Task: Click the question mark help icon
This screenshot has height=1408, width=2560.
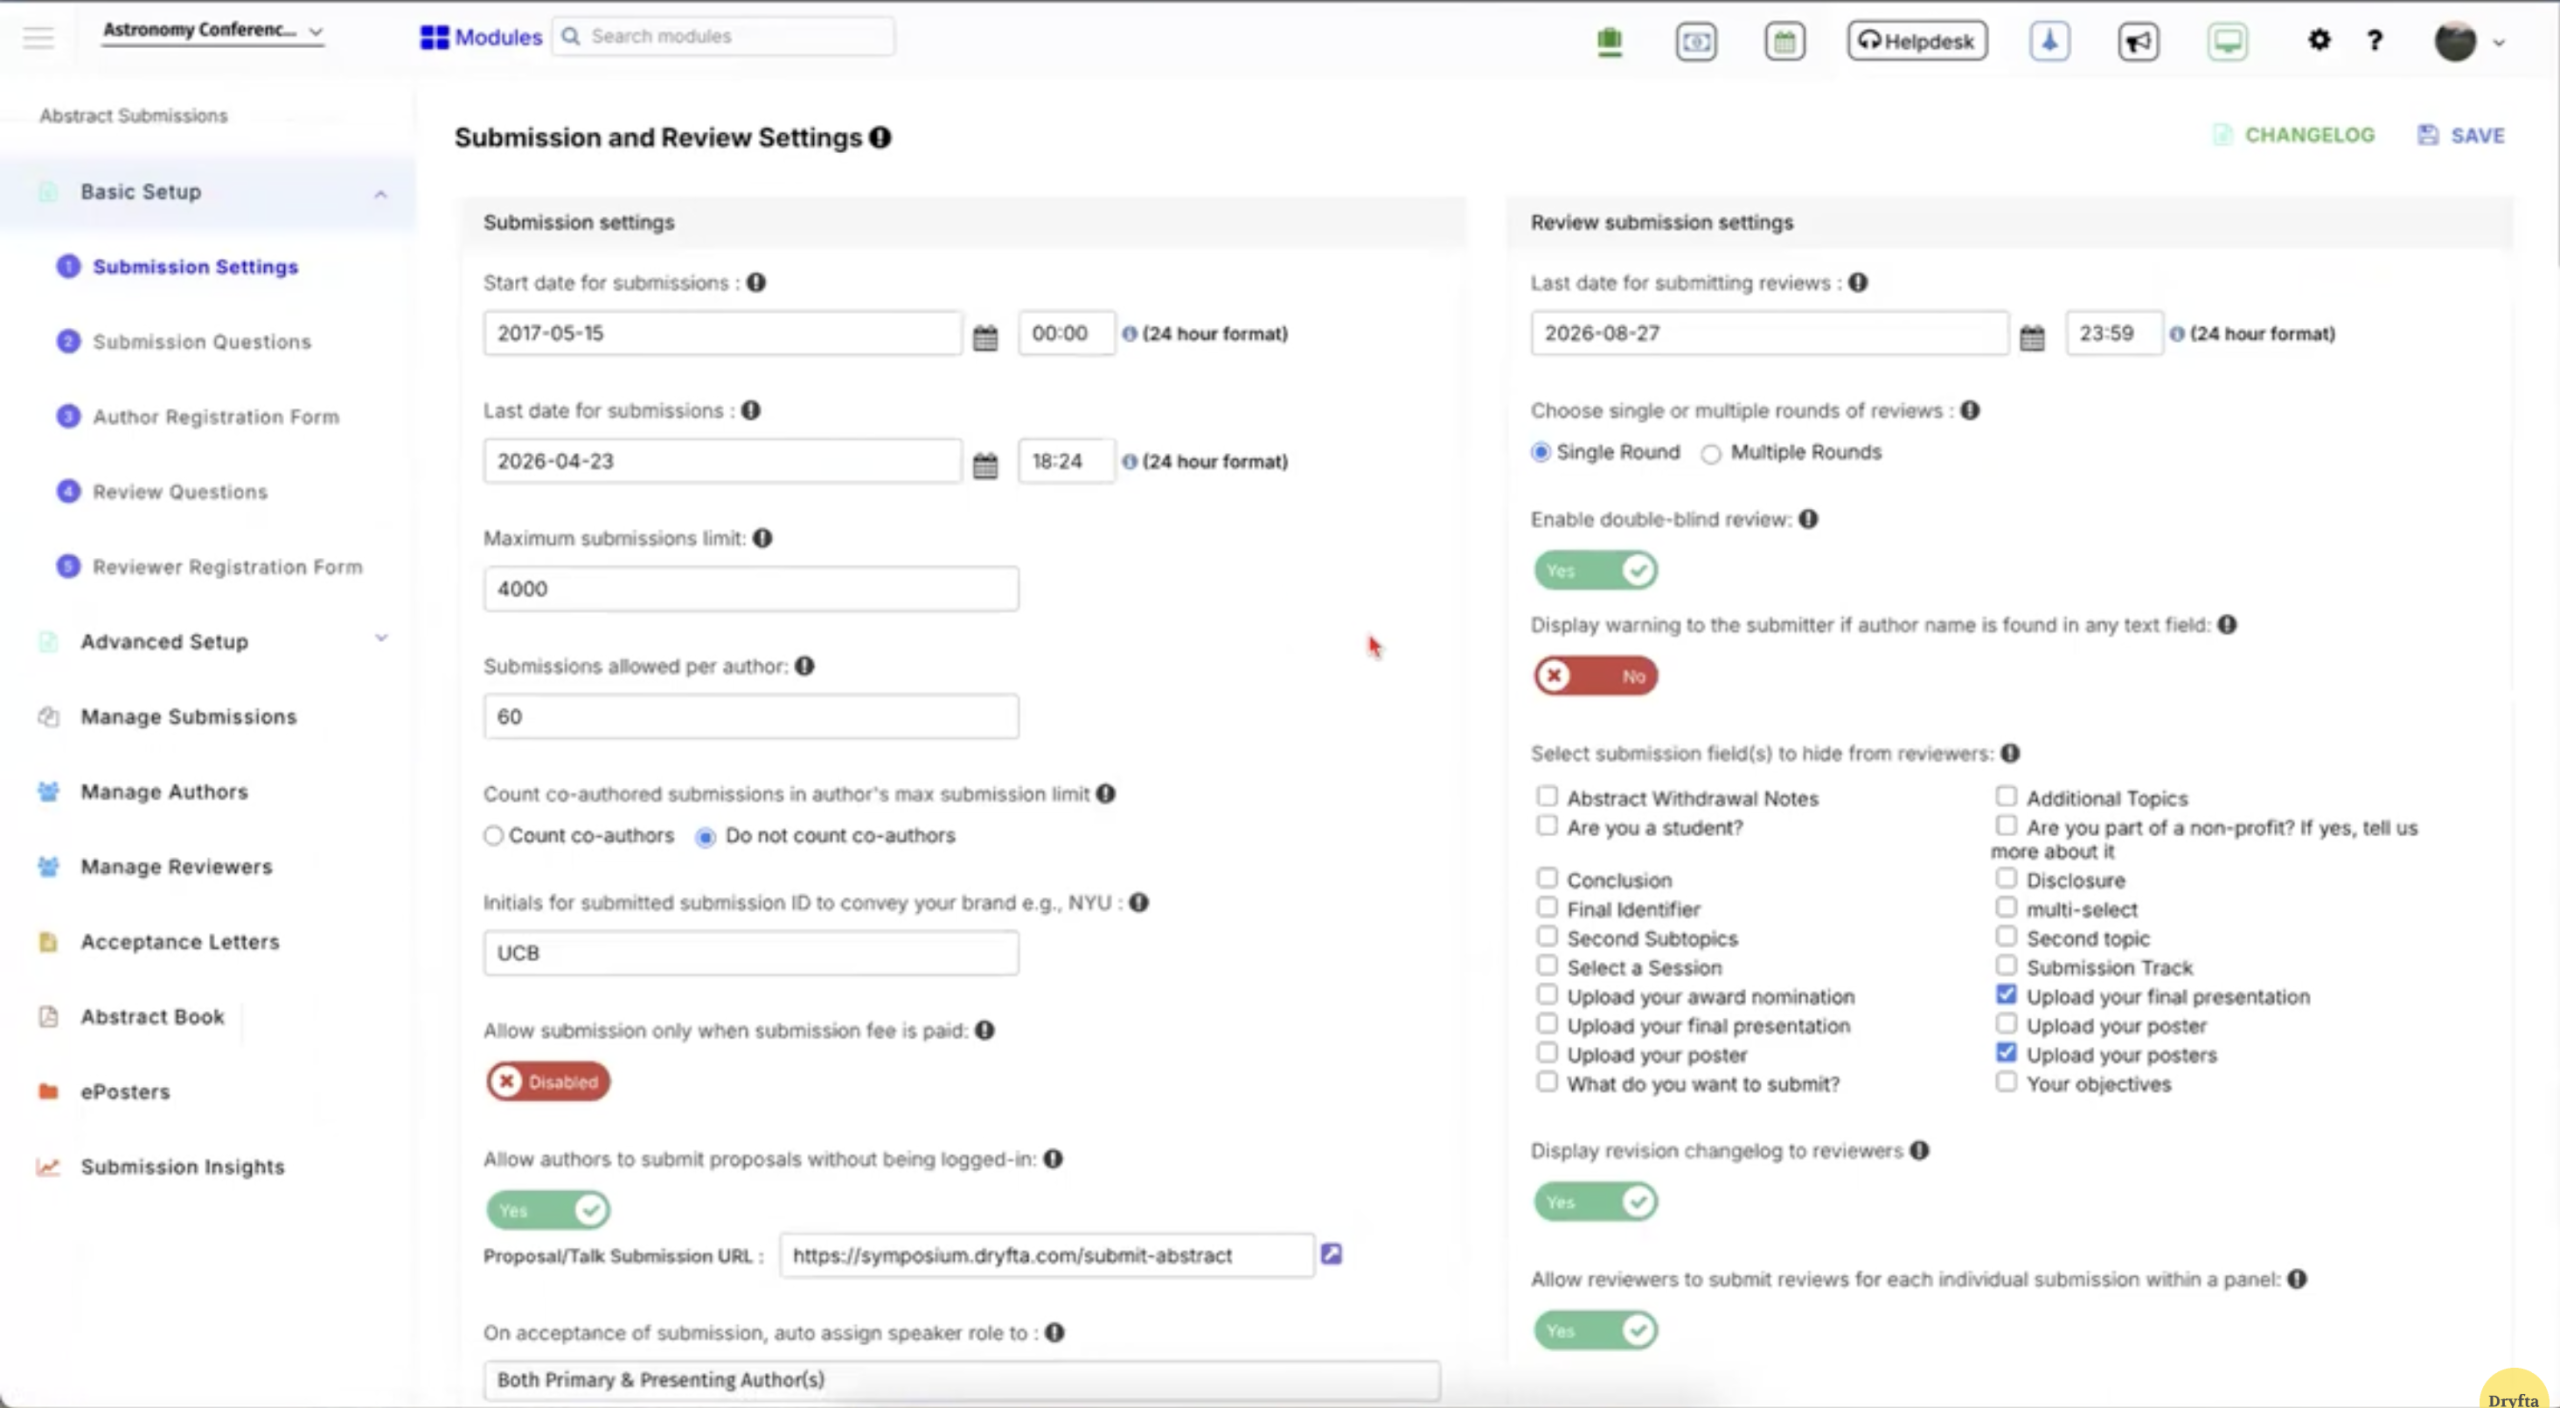Action: [2374, 40]
